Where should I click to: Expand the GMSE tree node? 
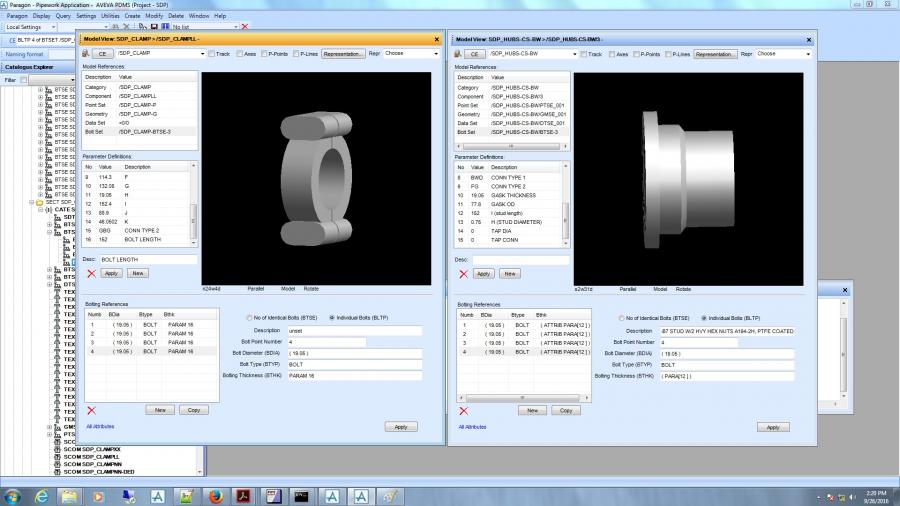point(49,427)
